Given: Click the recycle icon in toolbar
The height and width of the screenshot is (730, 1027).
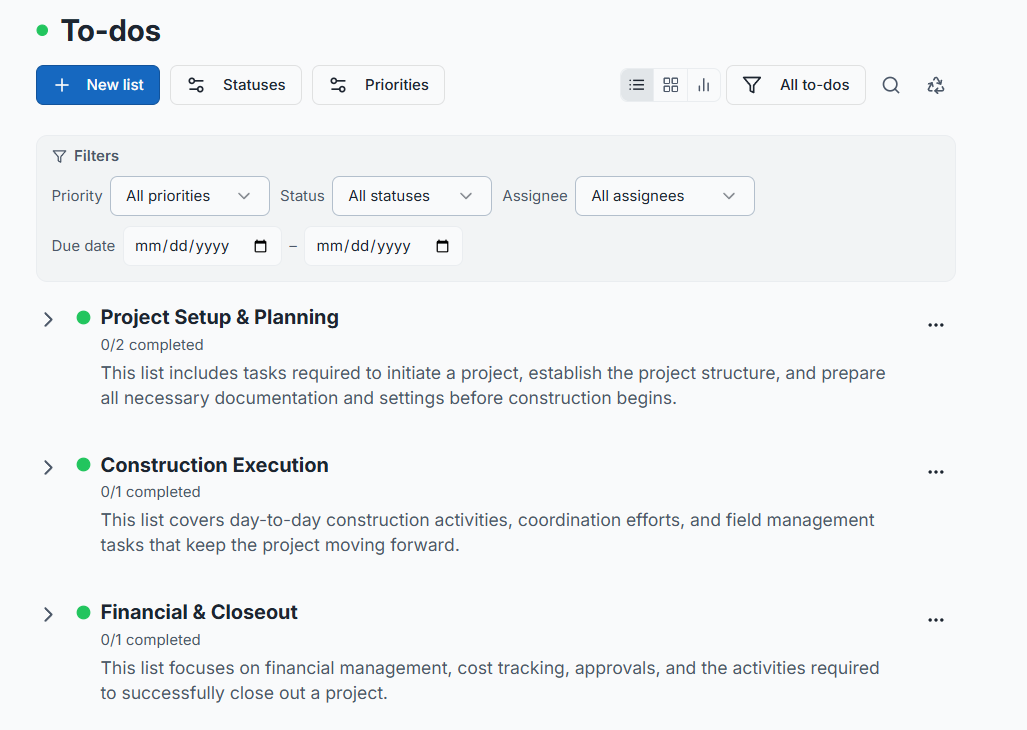Looking at the screenshot, I should pyautogui.click(x=936, y=85).
